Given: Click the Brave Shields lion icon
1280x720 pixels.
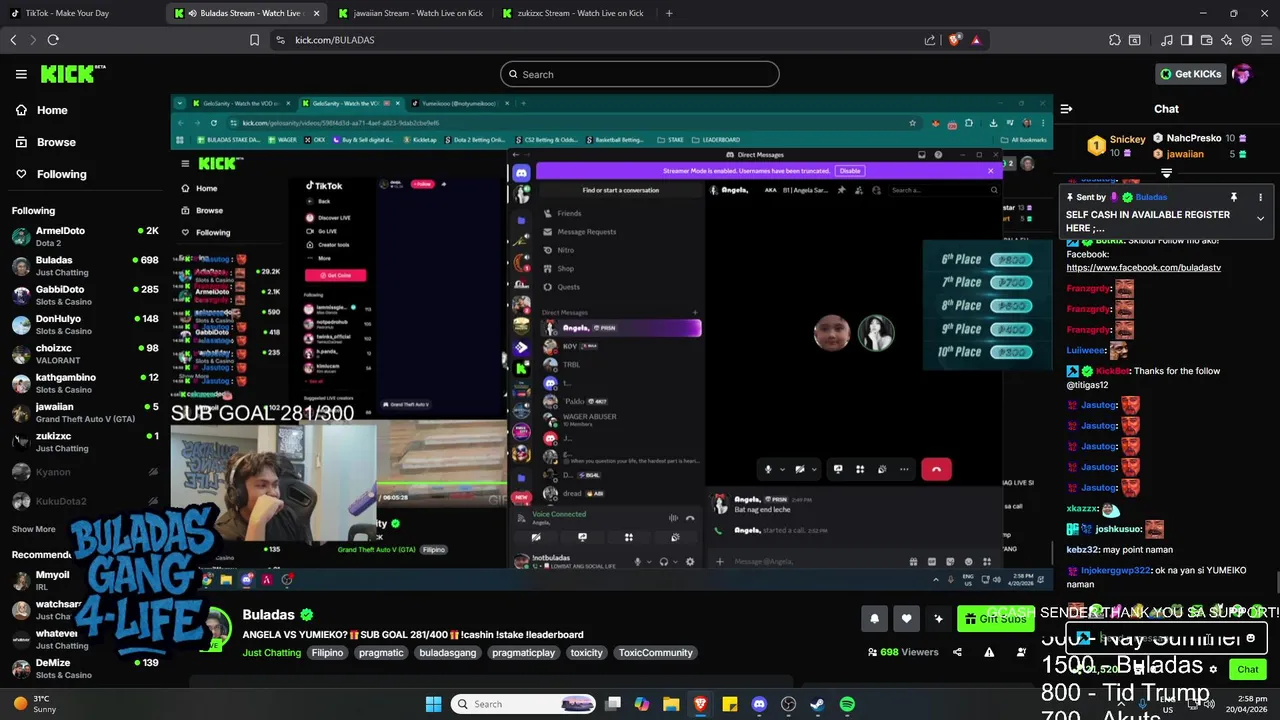Looking at the screenshot, I should tap(954, 40).
